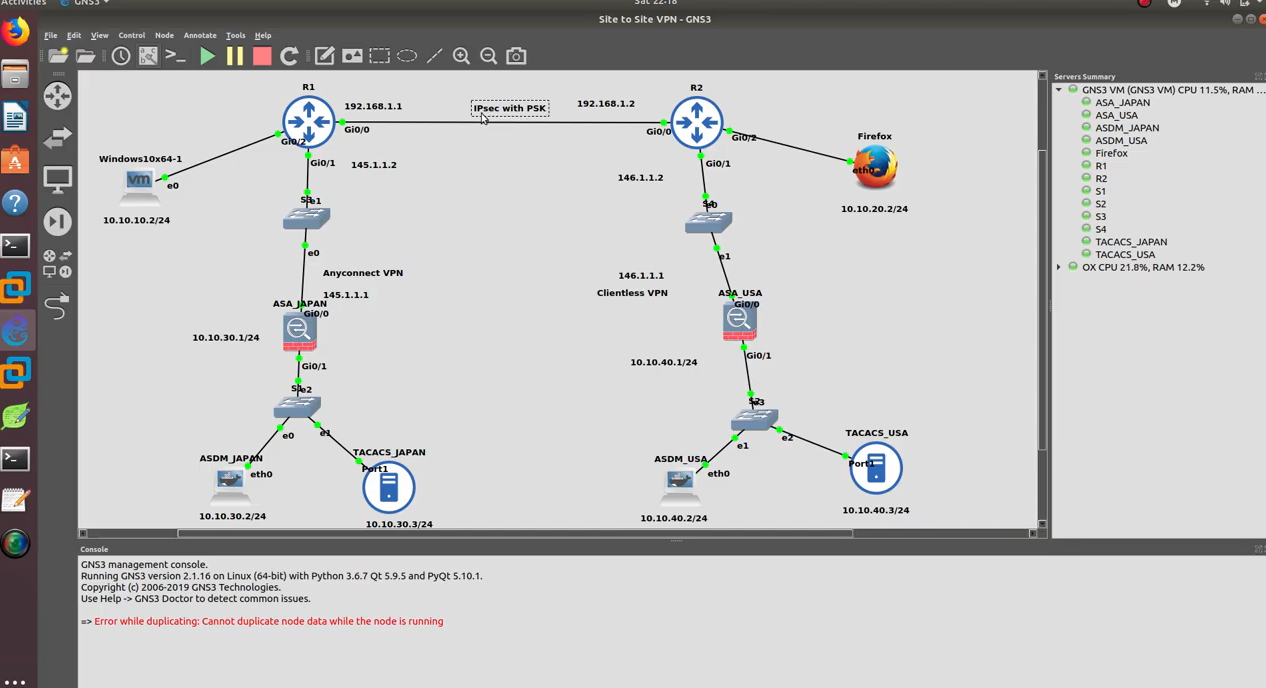Select the Firefox node on canvas

pyautogui.click(x=874, y=167)
